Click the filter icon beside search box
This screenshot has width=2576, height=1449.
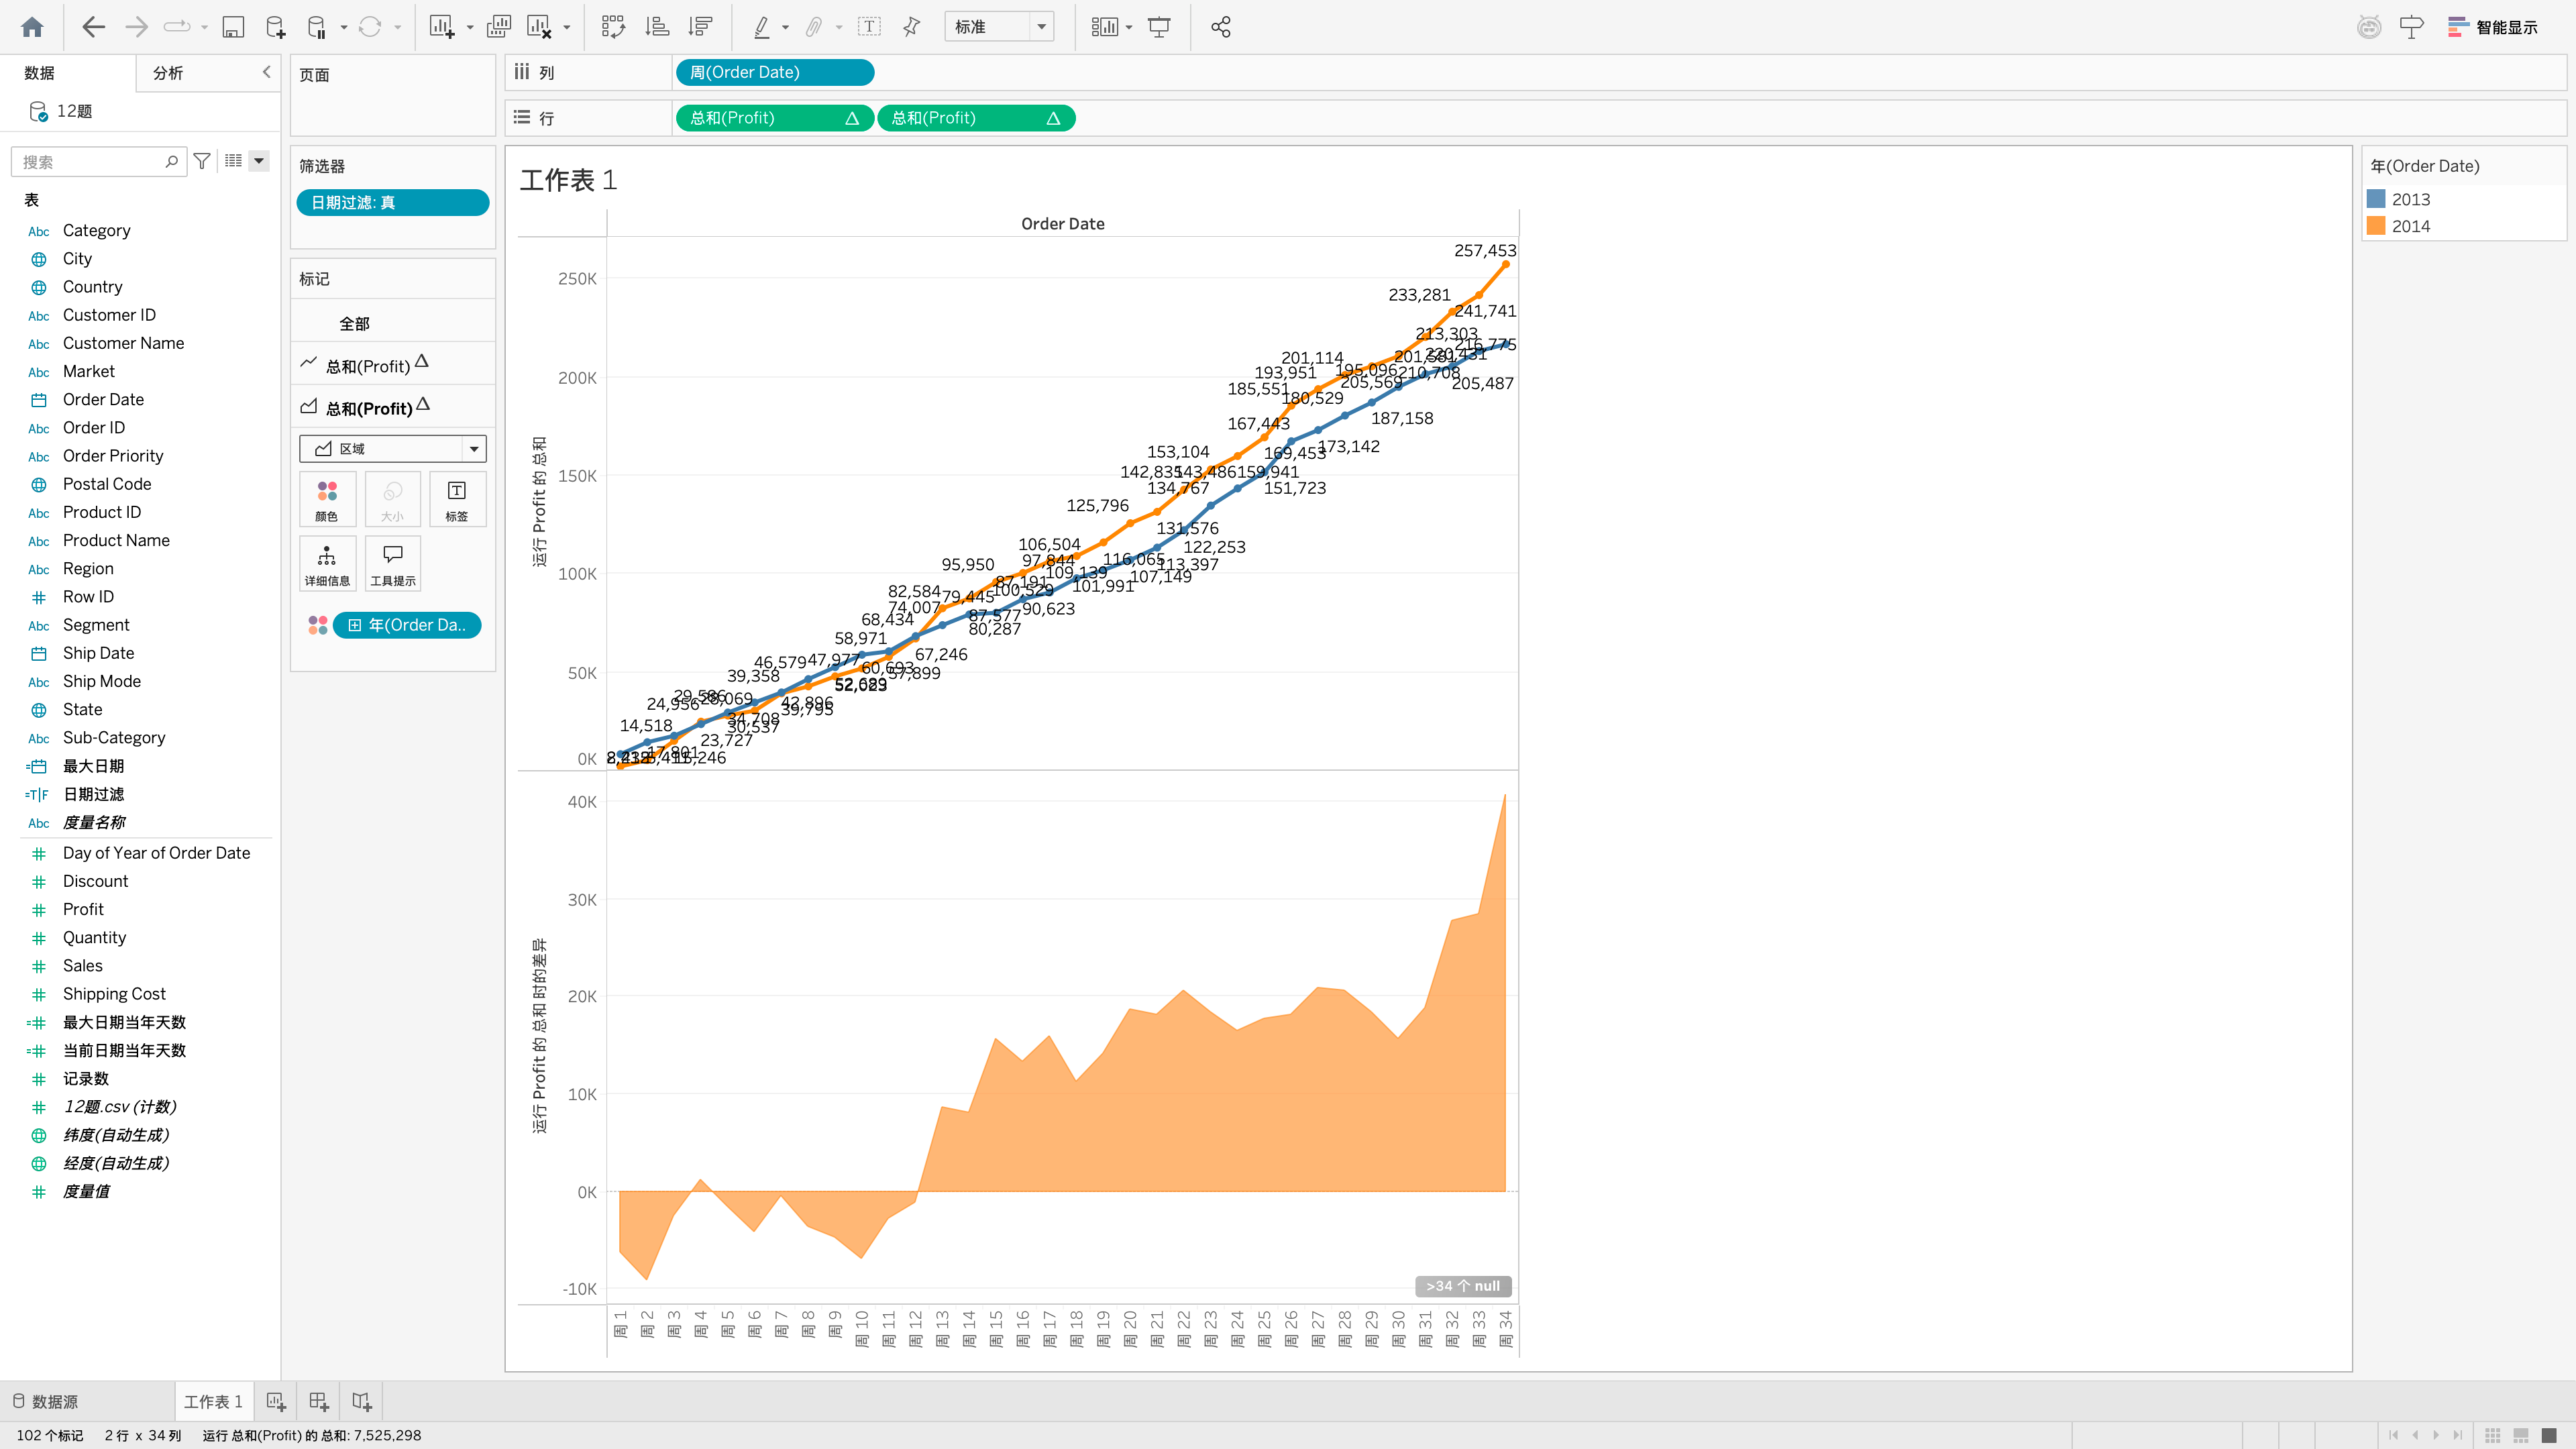202,161
